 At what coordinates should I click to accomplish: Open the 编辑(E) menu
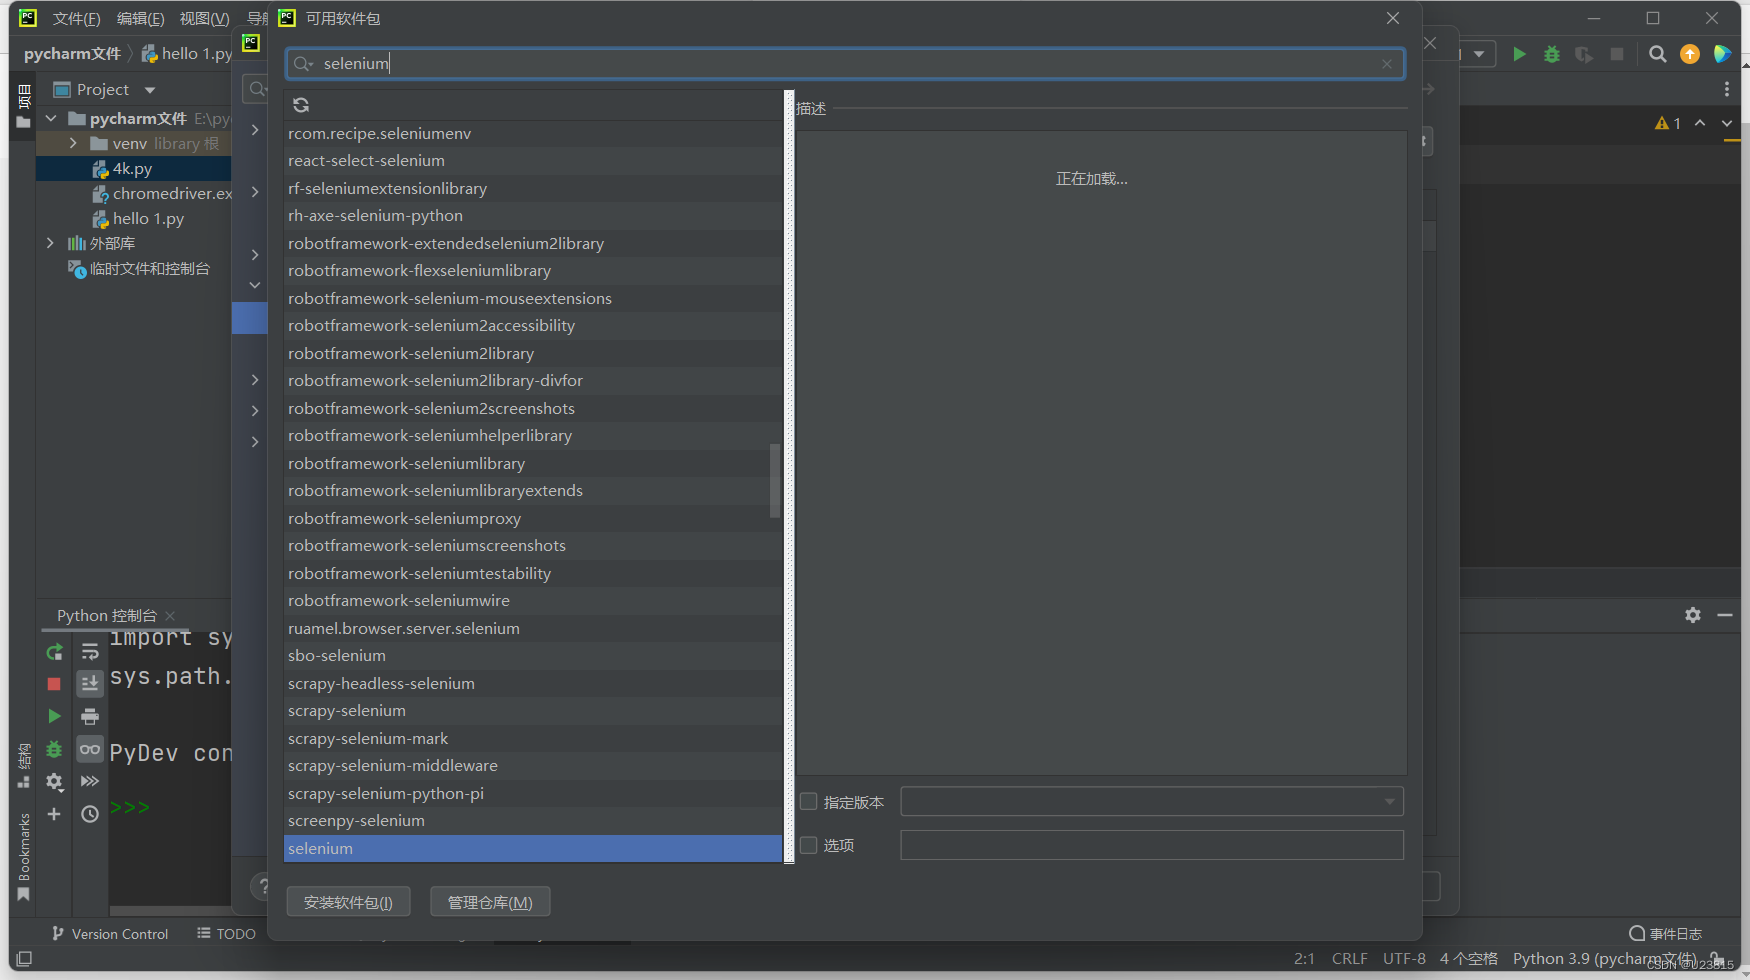pos(141,19)
